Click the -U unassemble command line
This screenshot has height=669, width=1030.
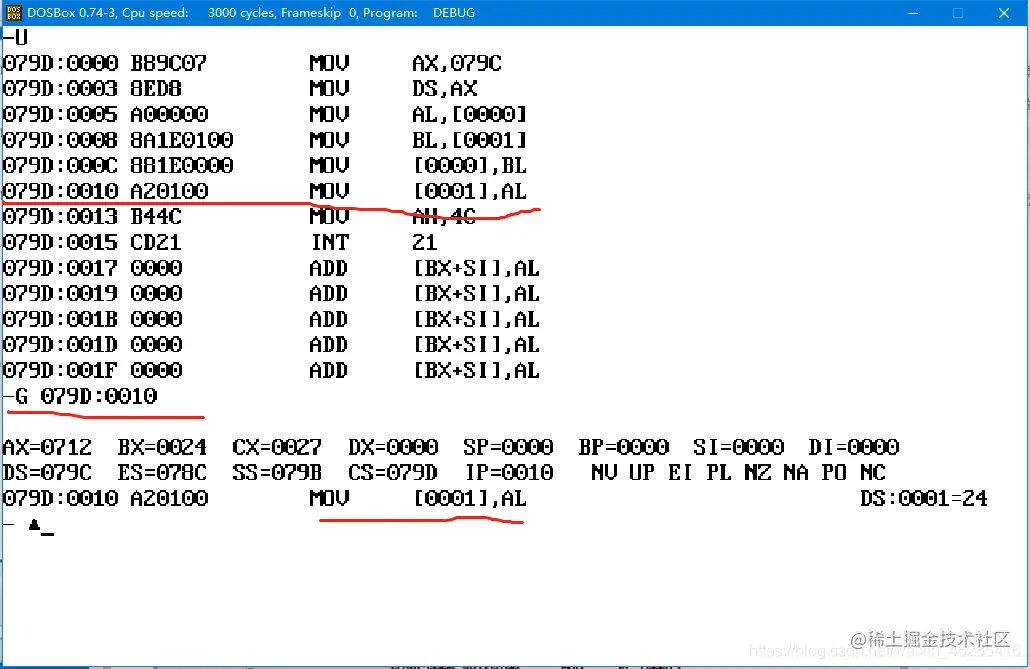[15, 37]
